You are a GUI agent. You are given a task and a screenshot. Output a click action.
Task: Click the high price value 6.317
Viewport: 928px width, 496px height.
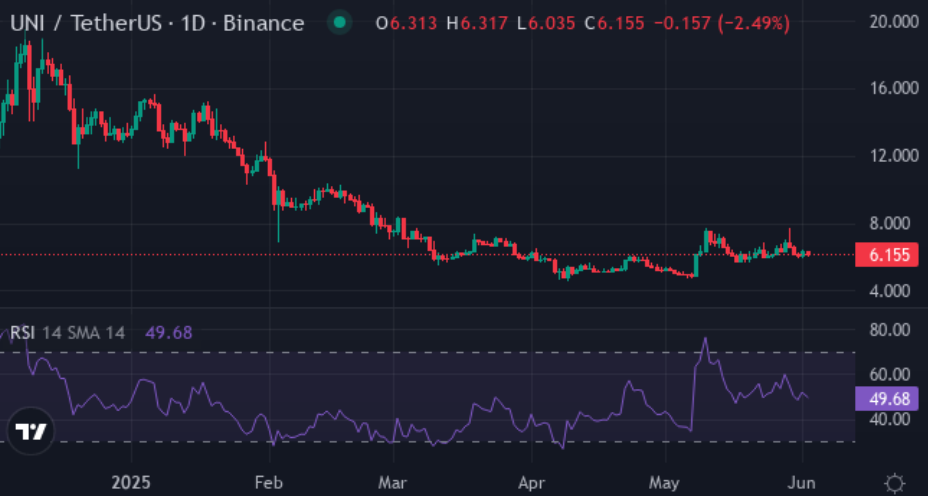click(484, 24)
